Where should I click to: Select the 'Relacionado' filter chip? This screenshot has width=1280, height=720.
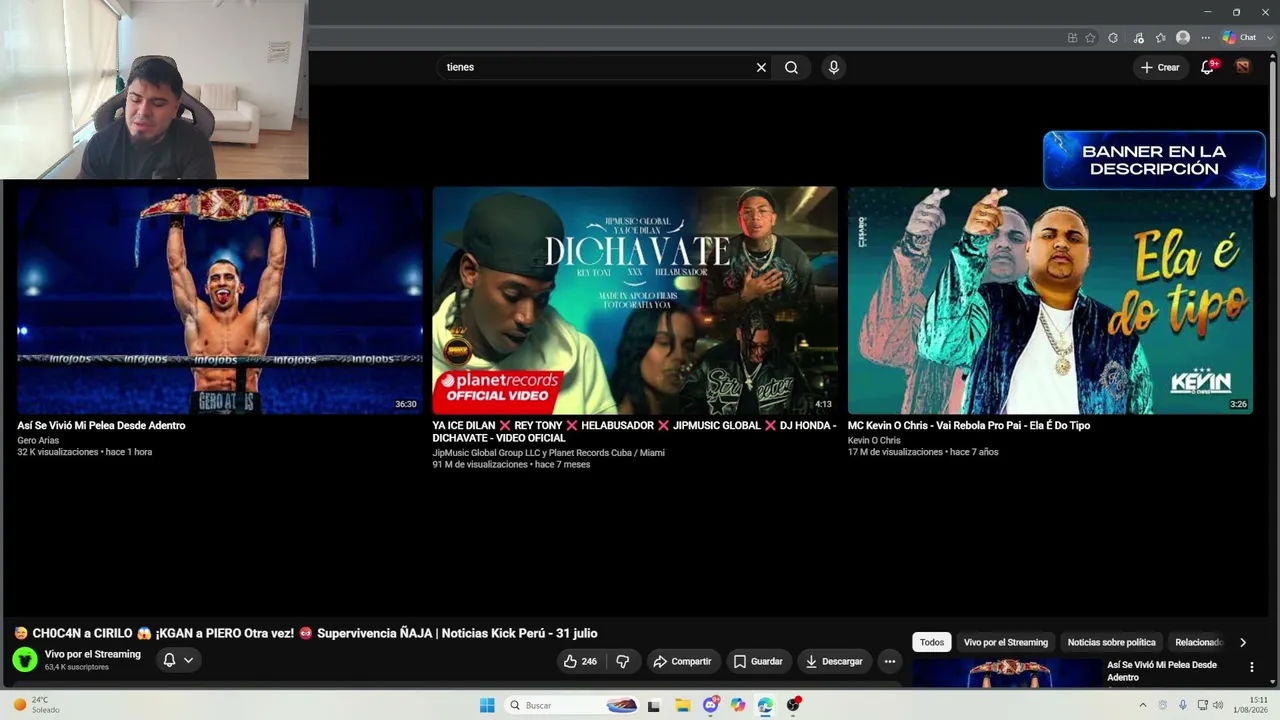point(1198,642)
